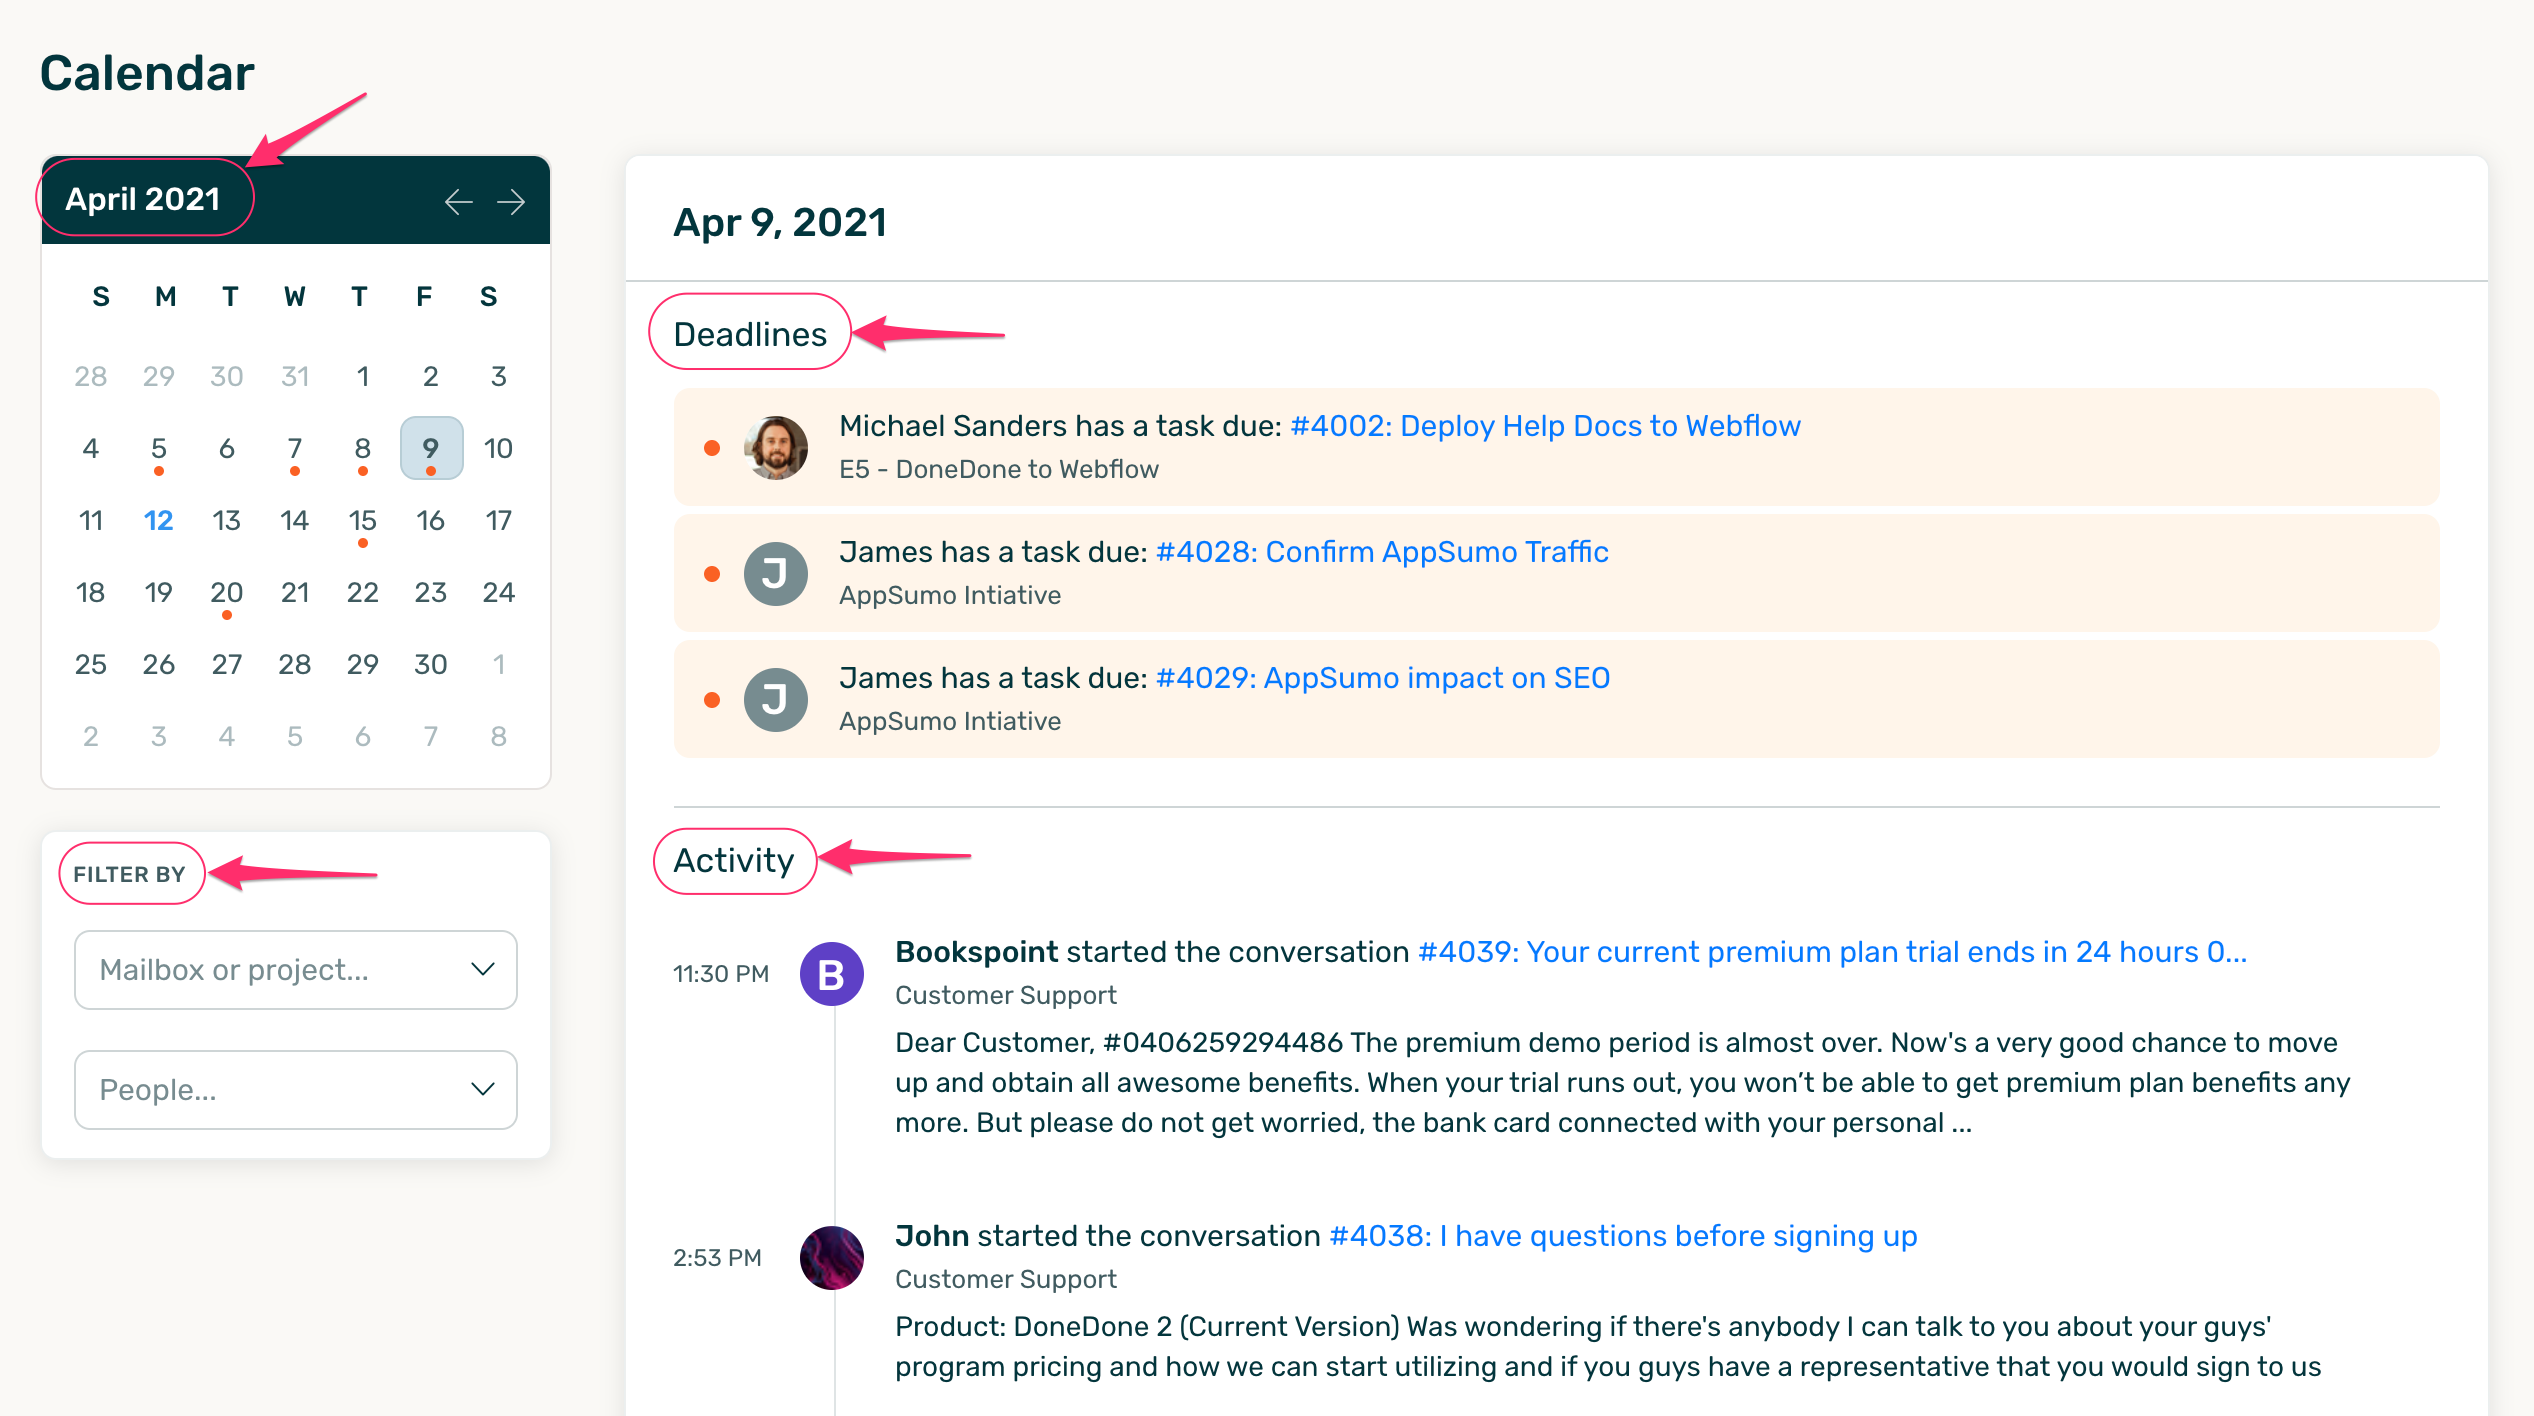The height and width of the screenshot is (1416, 2534).
Task: Click the Bookspoint sender name
Action: 976,952
